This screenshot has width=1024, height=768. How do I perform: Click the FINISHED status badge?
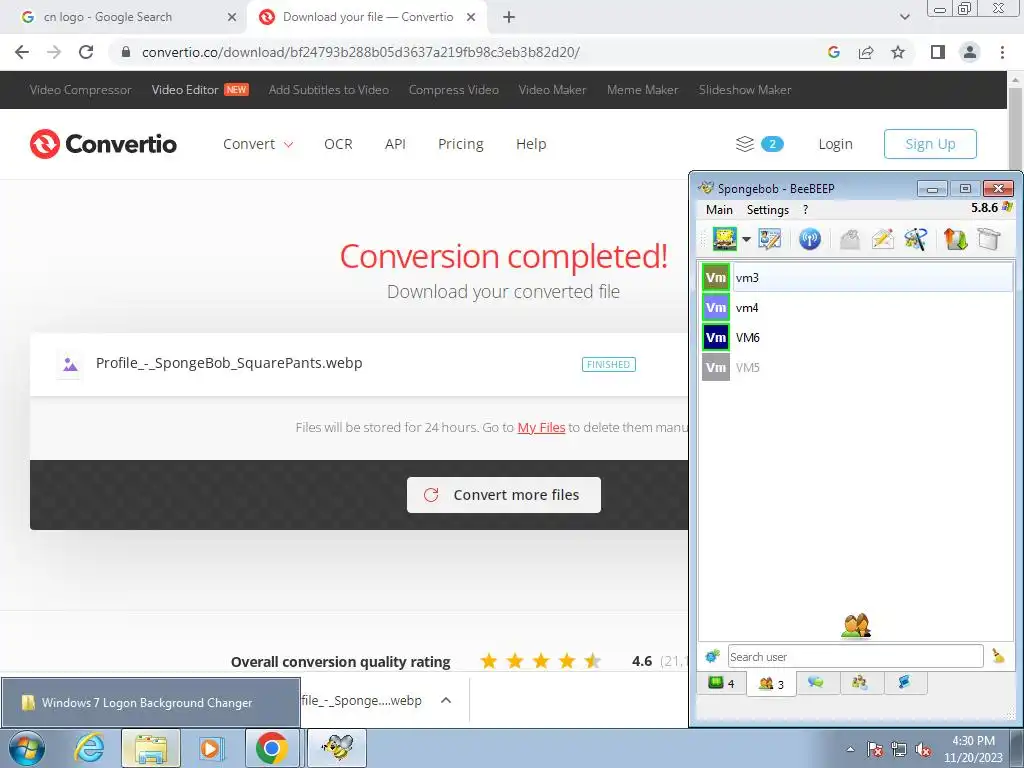[x=609, y=364]
